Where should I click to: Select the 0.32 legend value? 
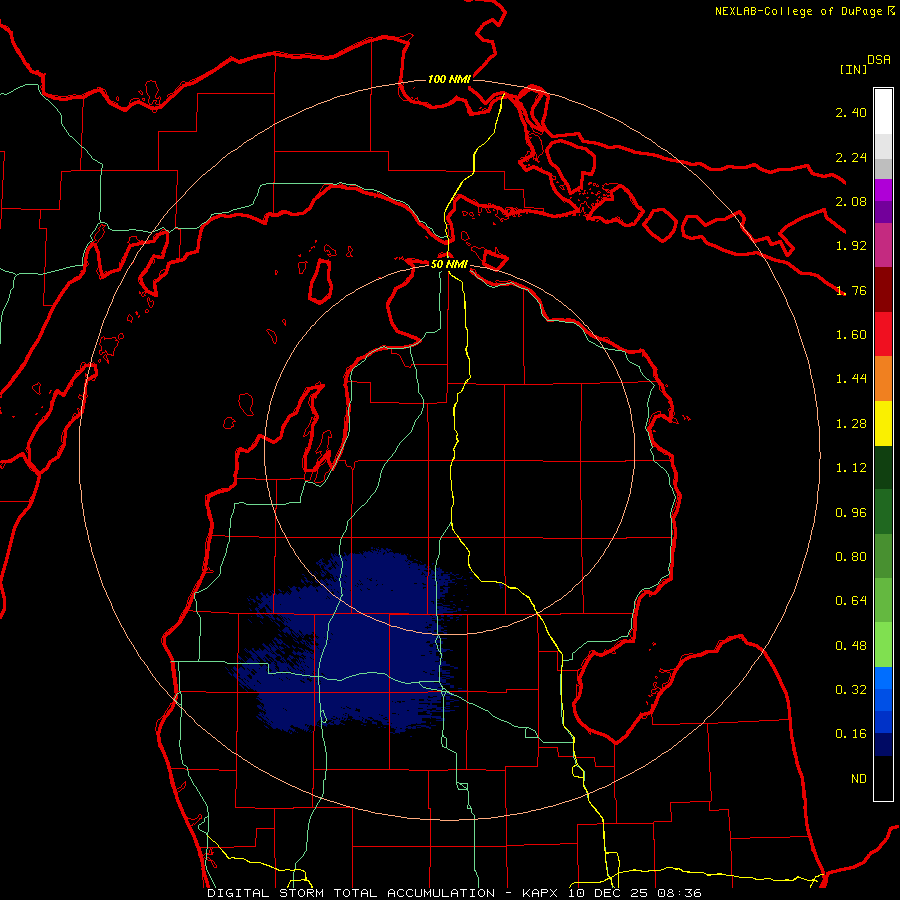pos(851,690)
